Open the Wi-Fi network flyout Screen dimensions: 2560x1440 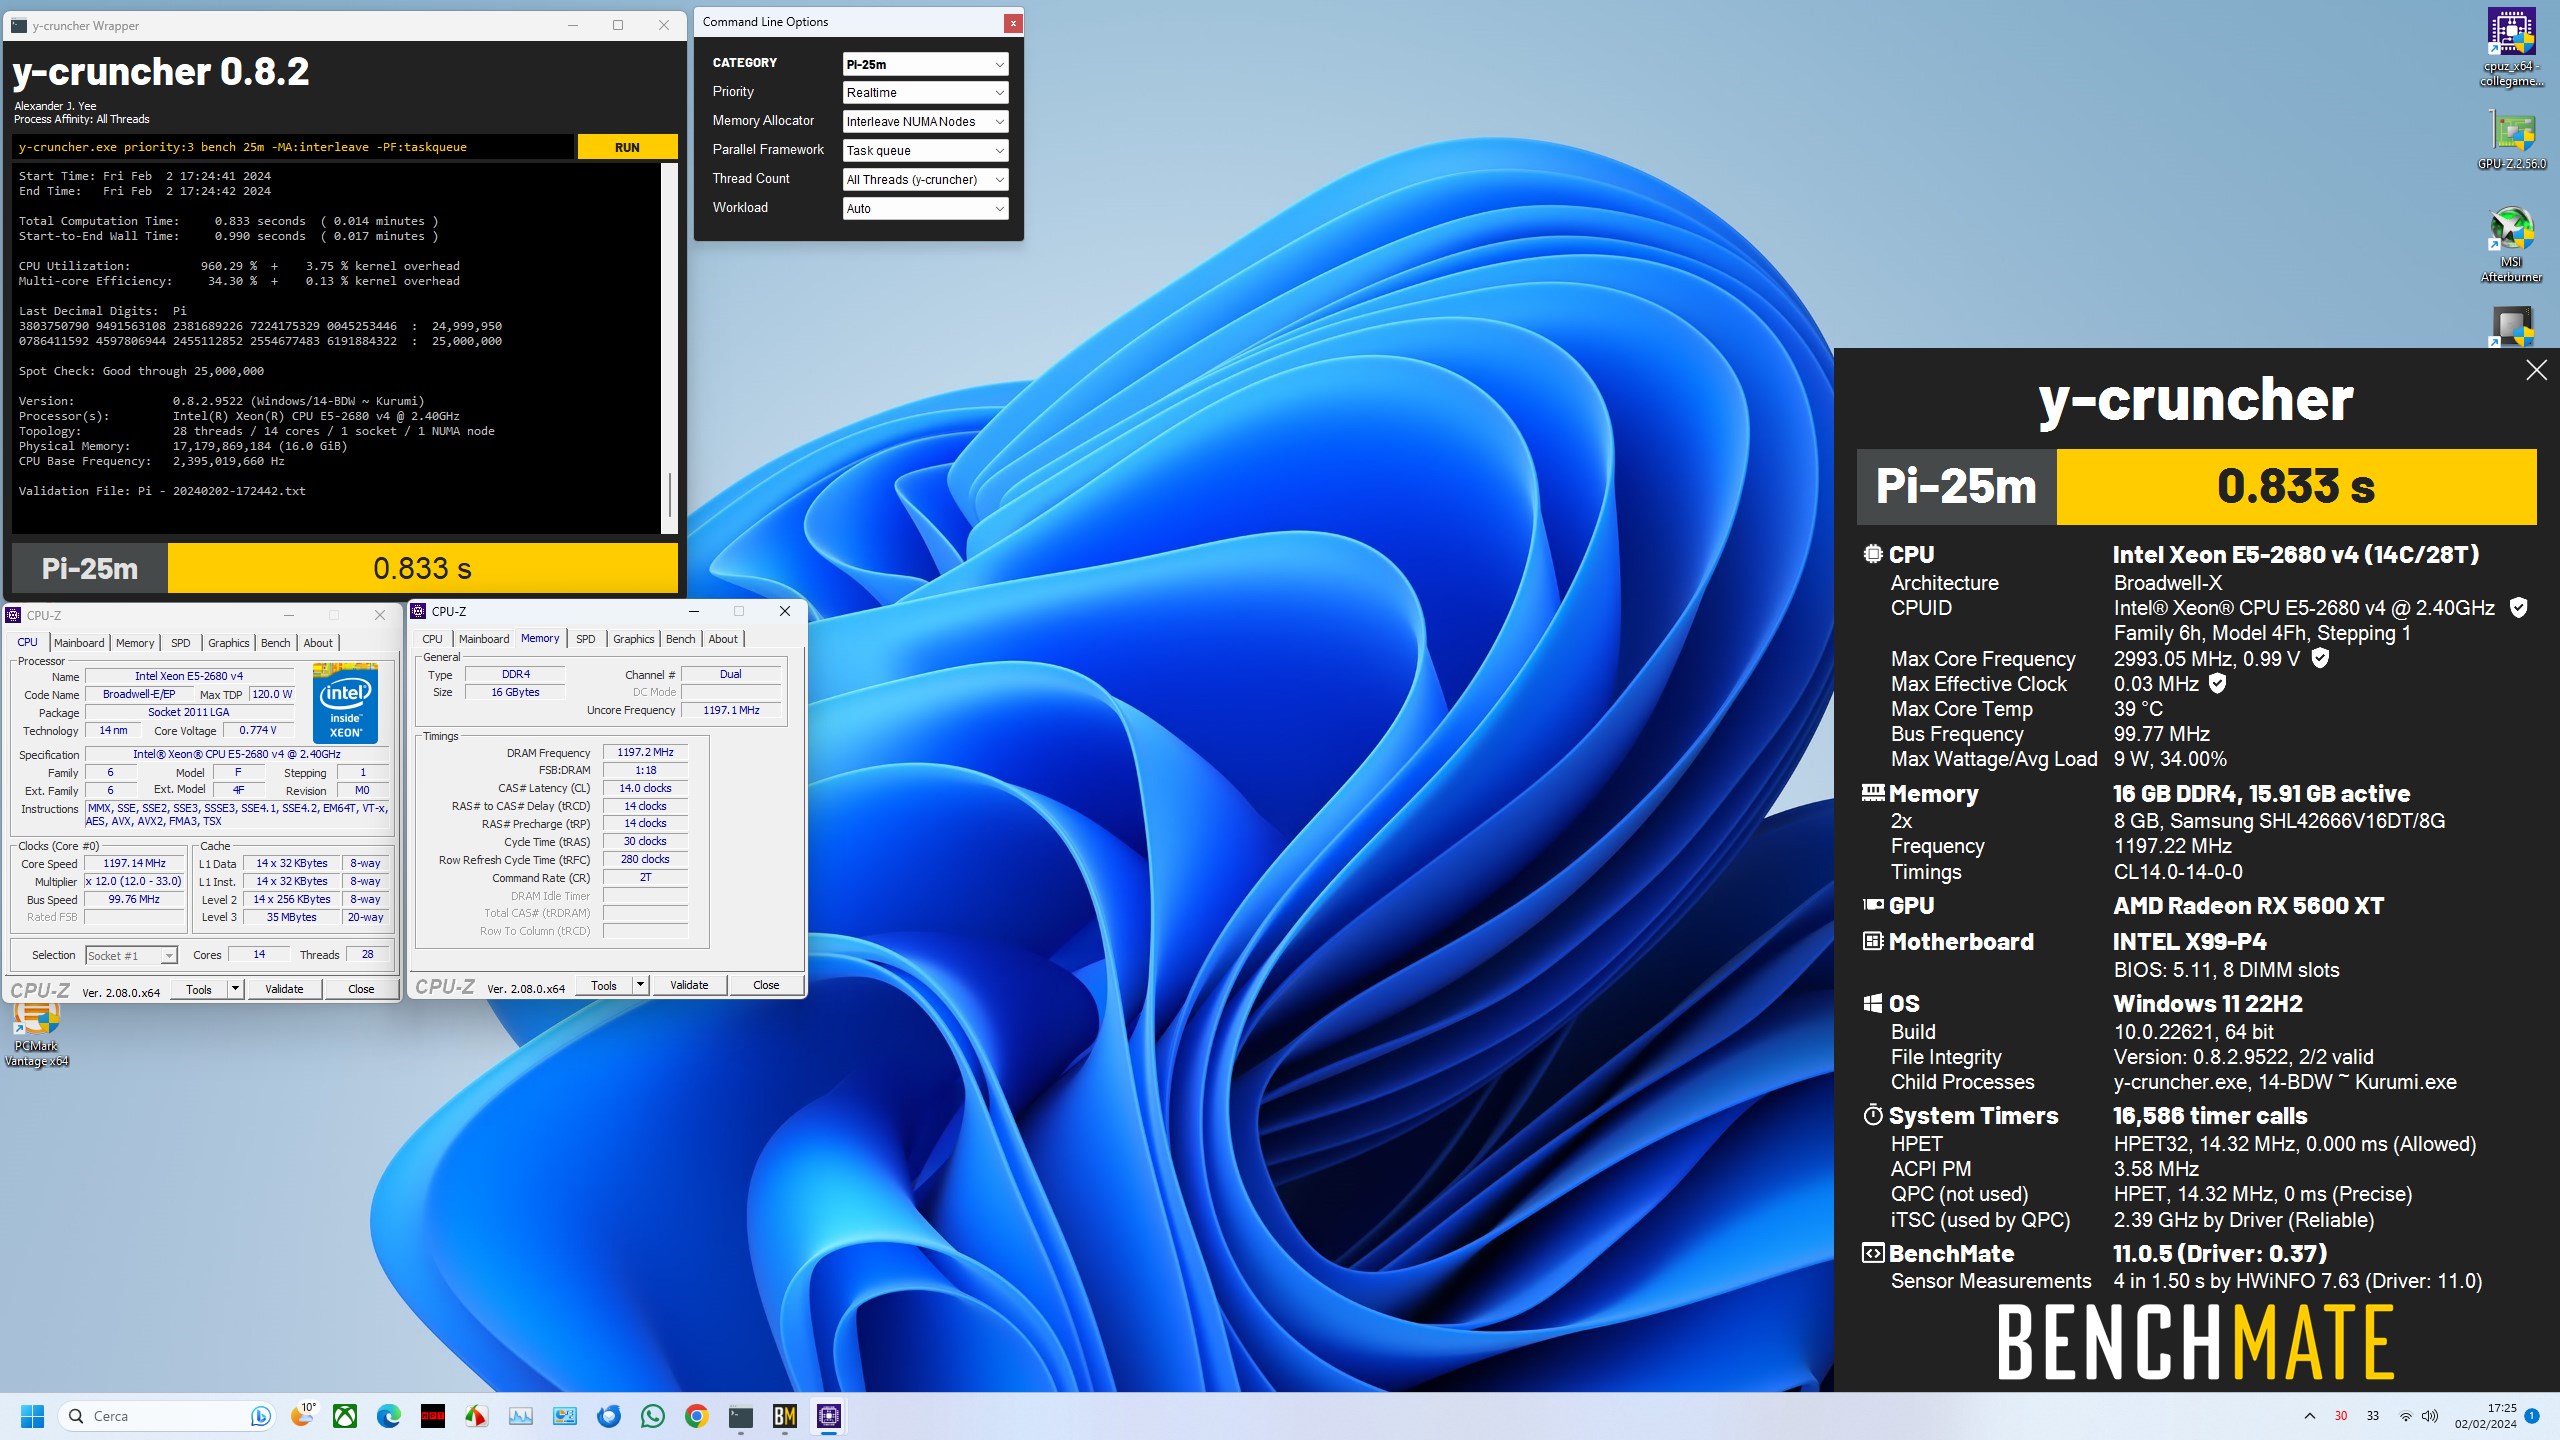click(2405, 1416)
